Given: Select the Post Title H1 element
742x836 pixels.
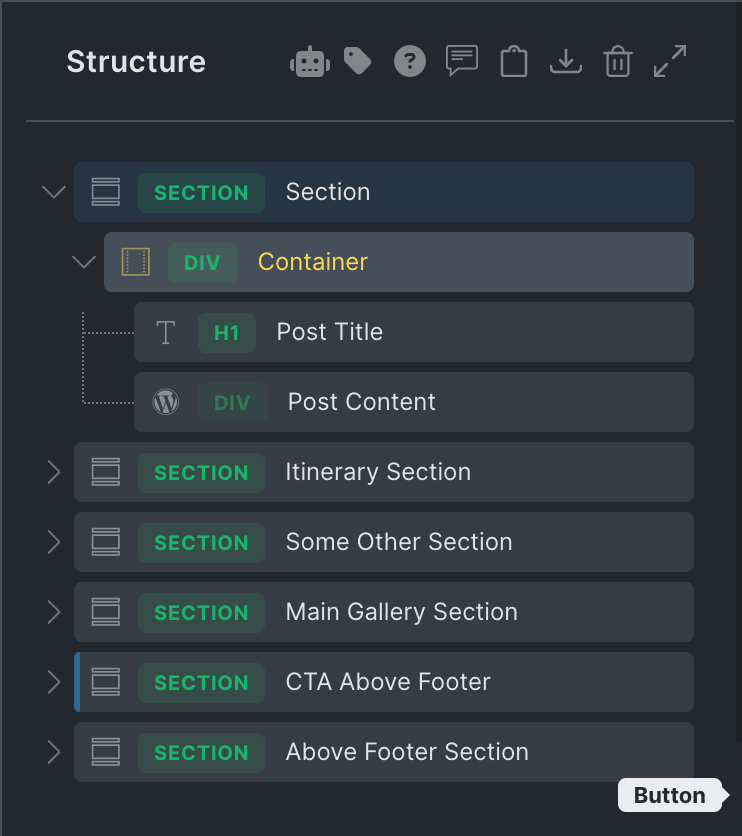Looking at the screenshot, I should pyautogui.click(x=329, y=332).
